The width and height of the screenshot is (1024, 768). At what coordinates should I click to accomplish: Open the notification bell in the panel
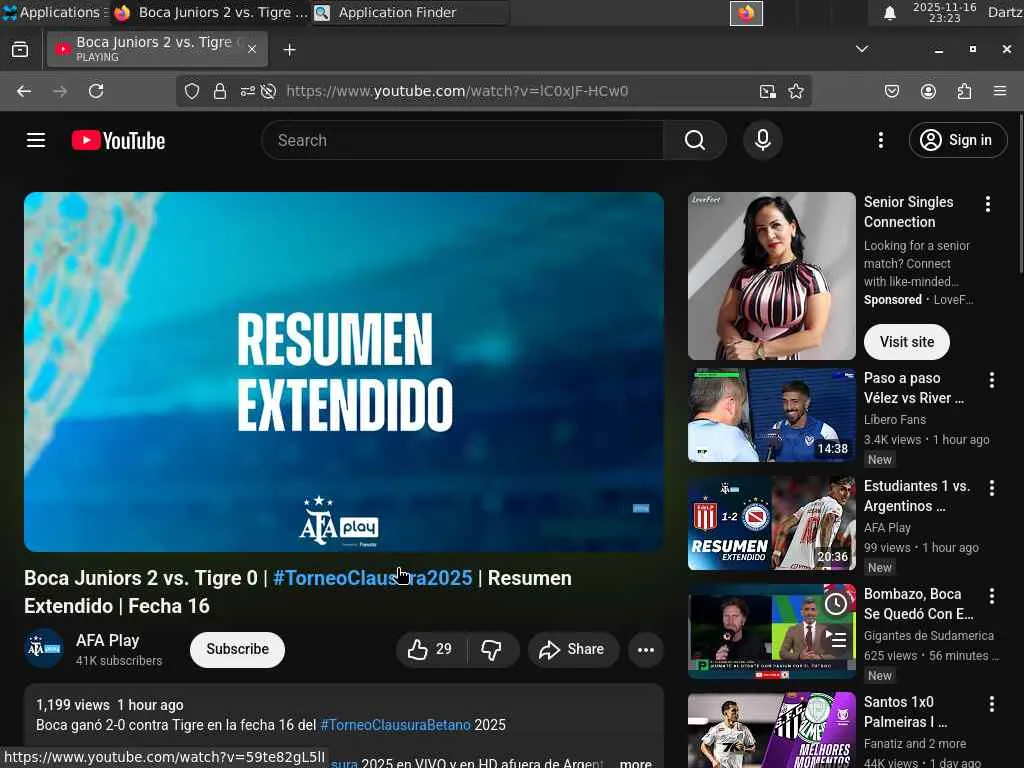pos(889,13)
